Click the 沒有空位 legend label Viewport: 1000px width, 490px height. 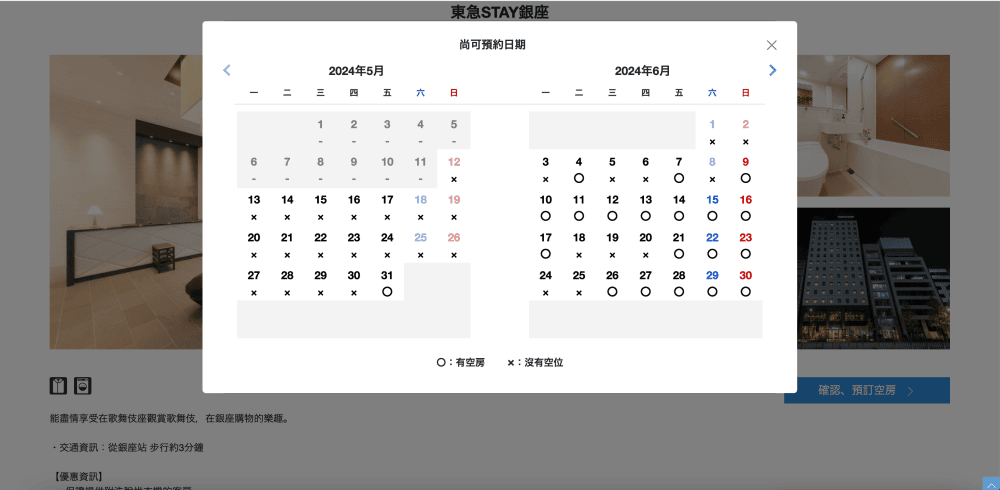[544, 362]
